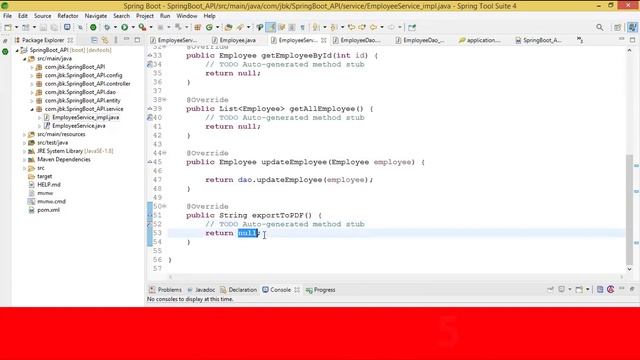Toggle Show Whitespace Characters pilcrow icon
This screenshot has height=360, width=640.
pyautogui.click(x=302, y=27)
